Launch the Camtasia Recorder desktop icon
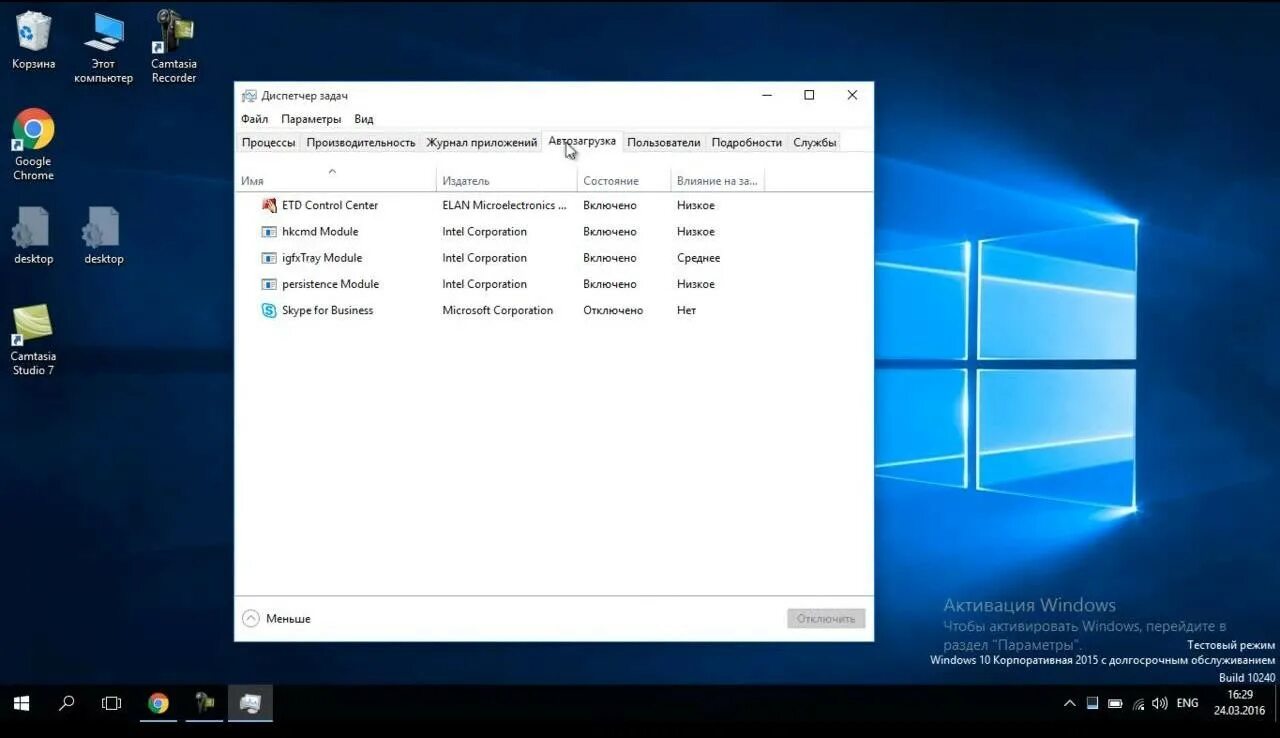 pyautogui.click(x=173, y=30)
